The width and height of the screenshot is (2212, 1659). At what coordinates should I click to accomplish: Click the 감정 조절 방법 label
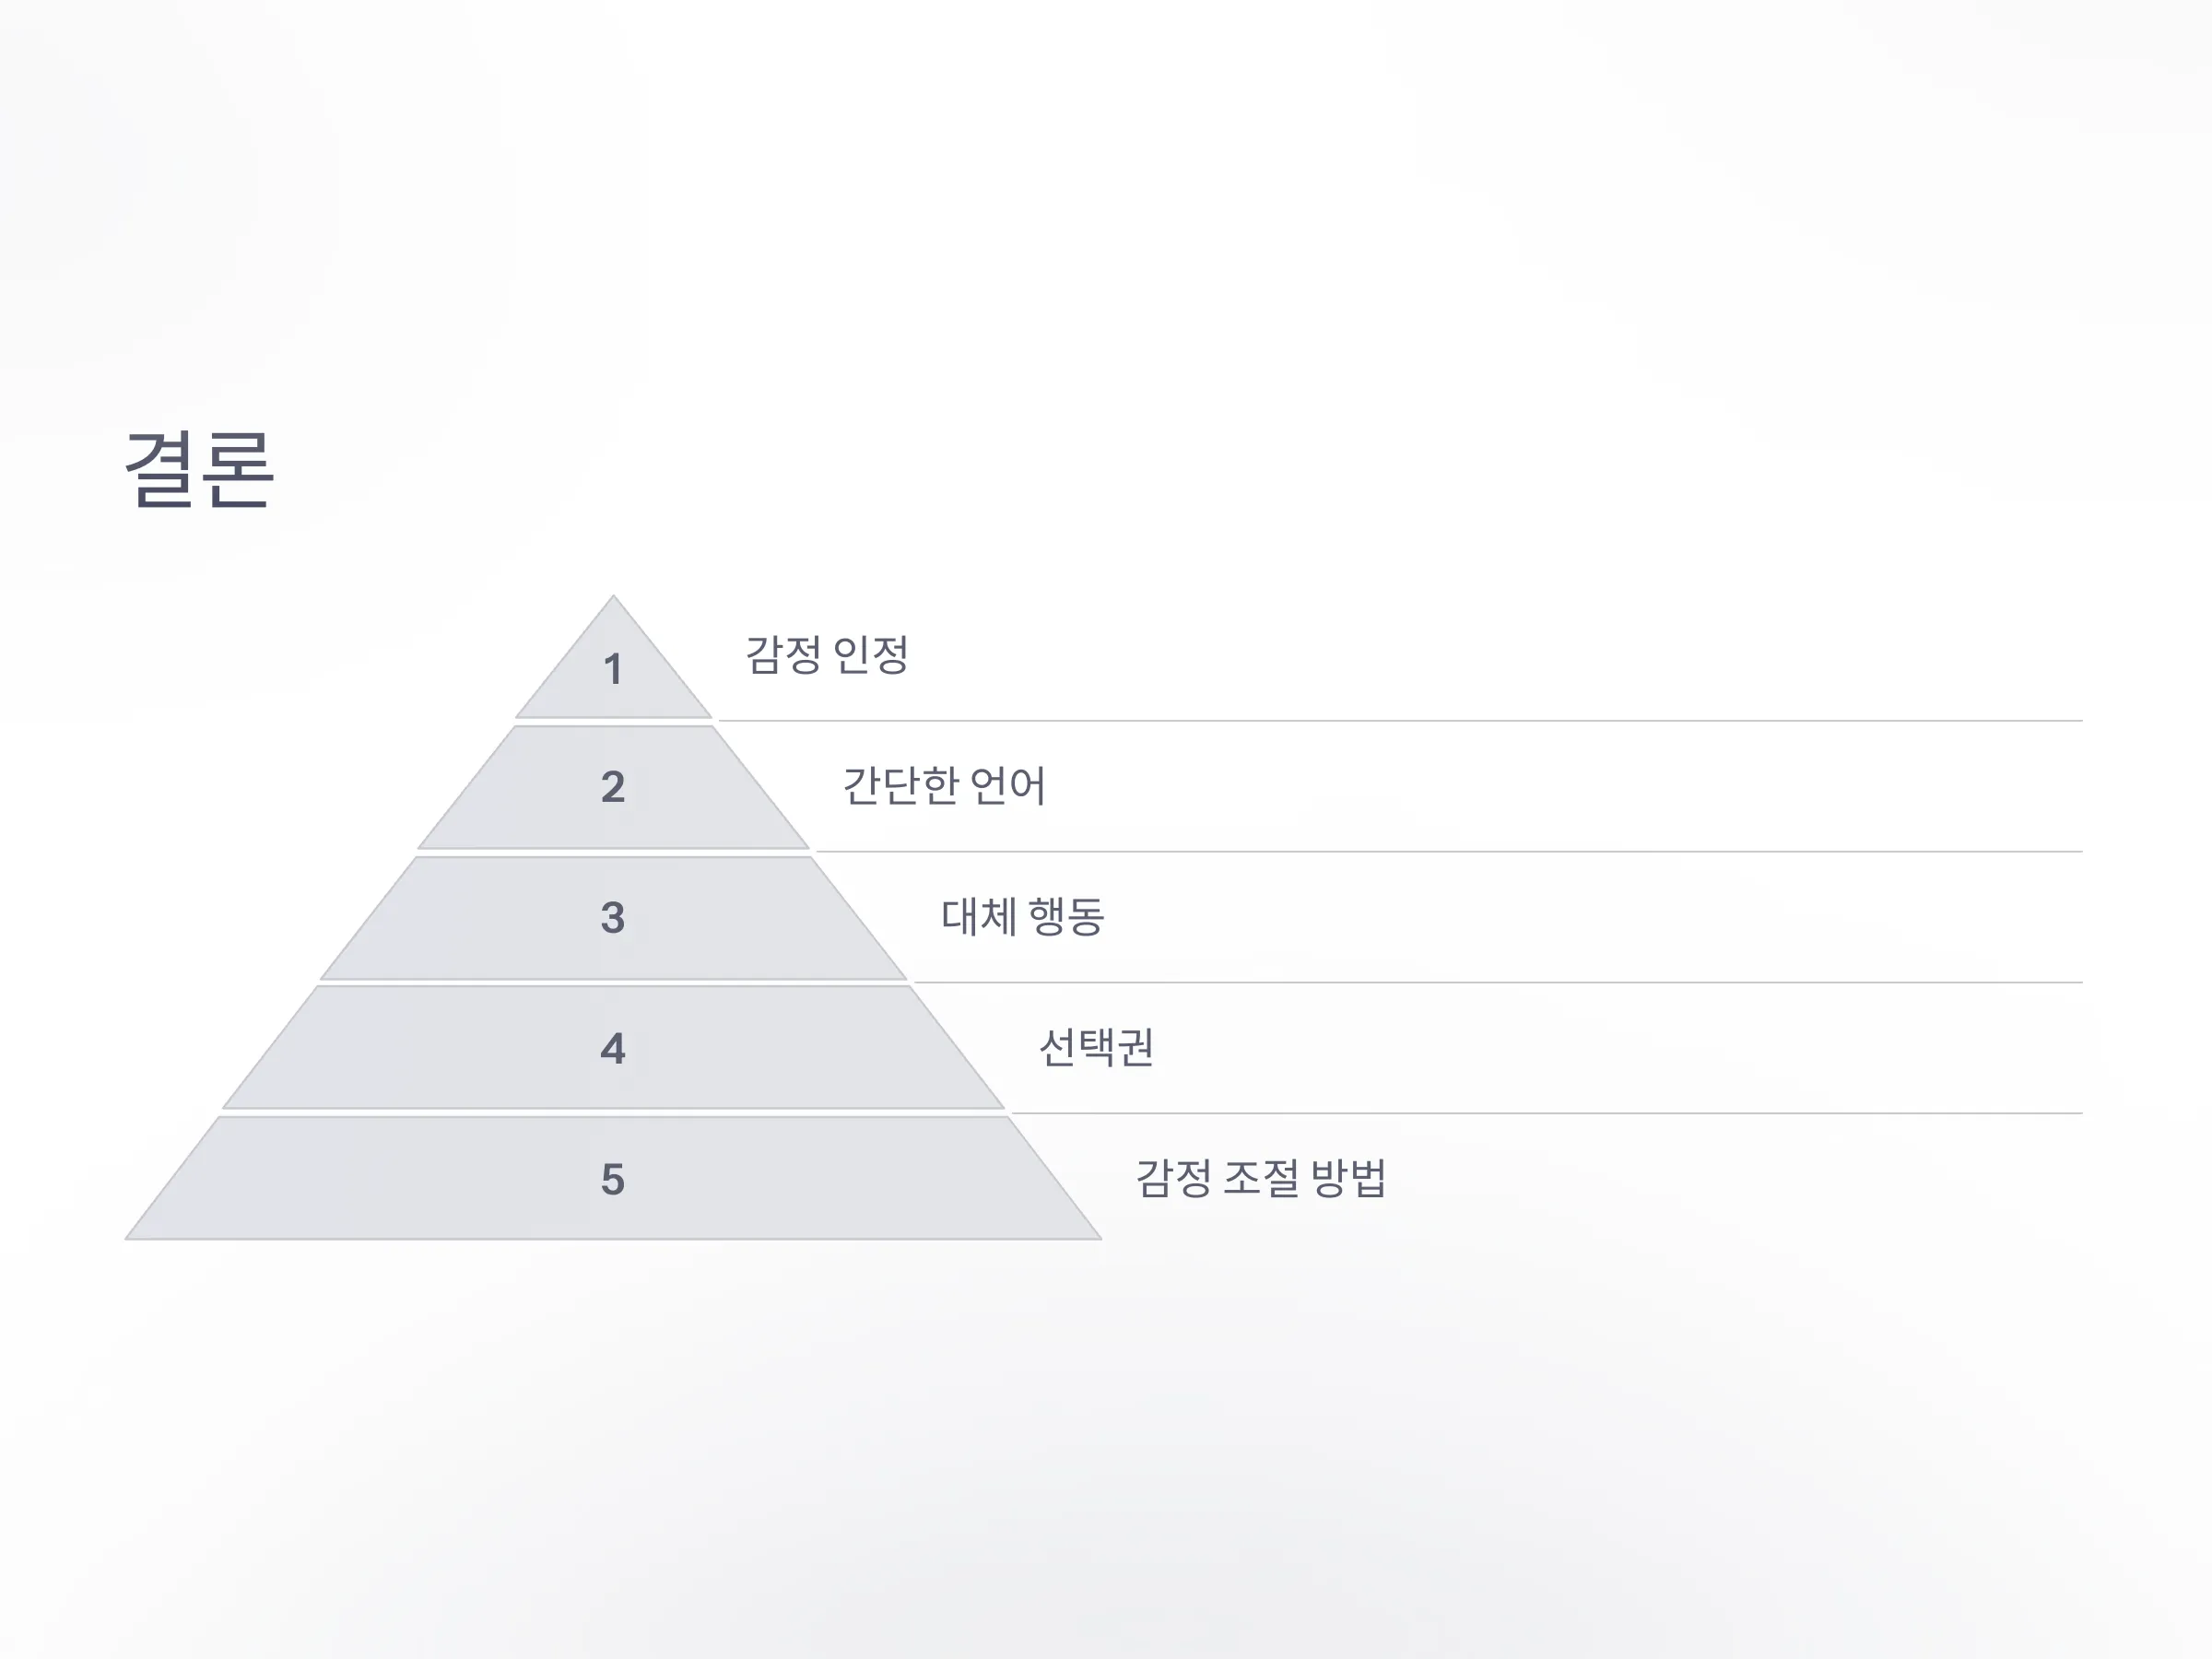1261,1178
